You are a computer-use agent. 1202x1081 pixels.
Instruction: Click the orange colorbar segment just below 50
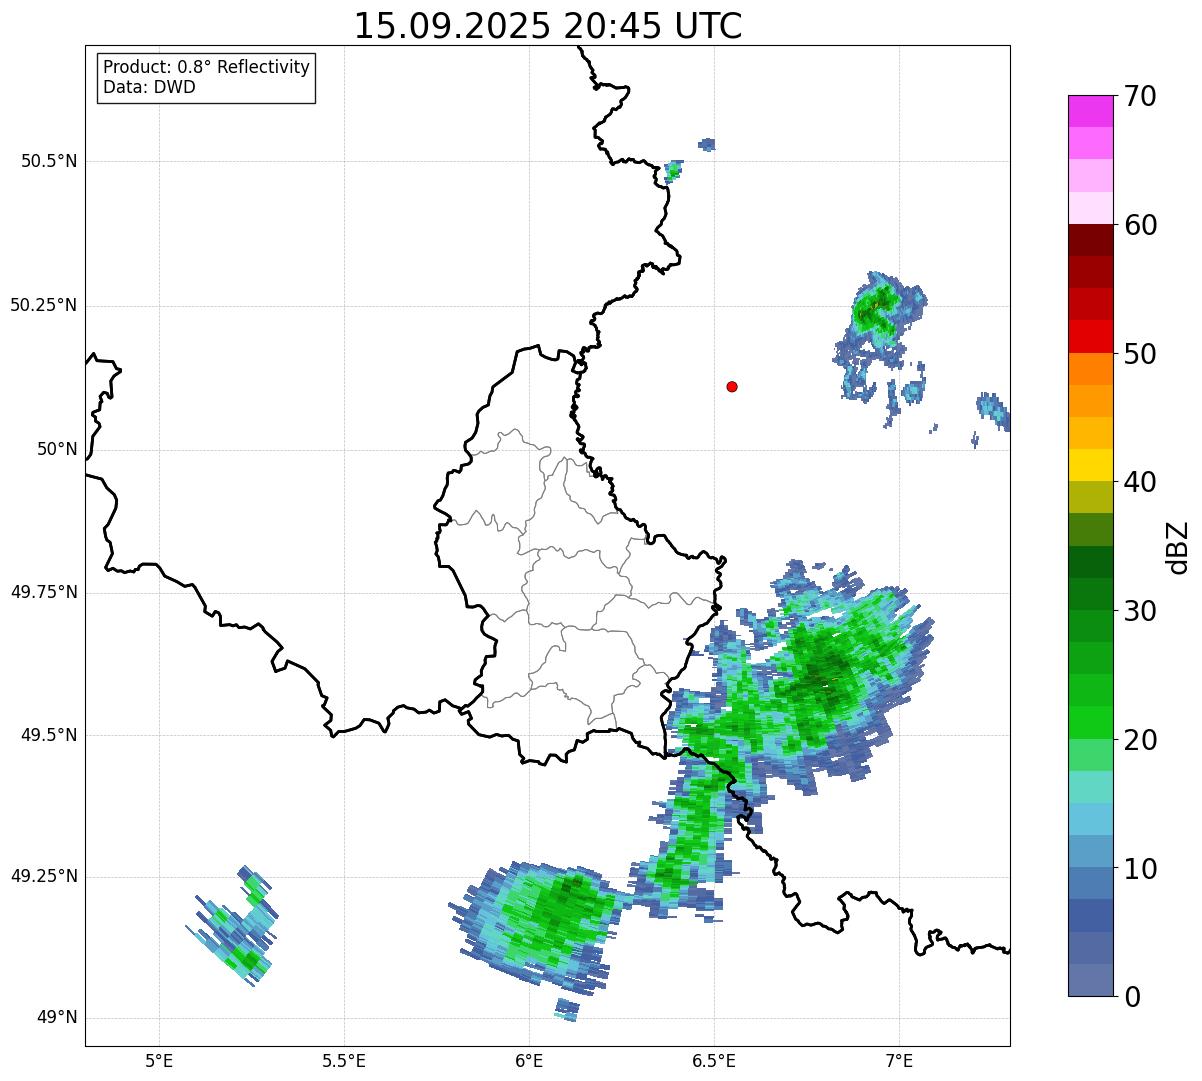click(1090, 369)
